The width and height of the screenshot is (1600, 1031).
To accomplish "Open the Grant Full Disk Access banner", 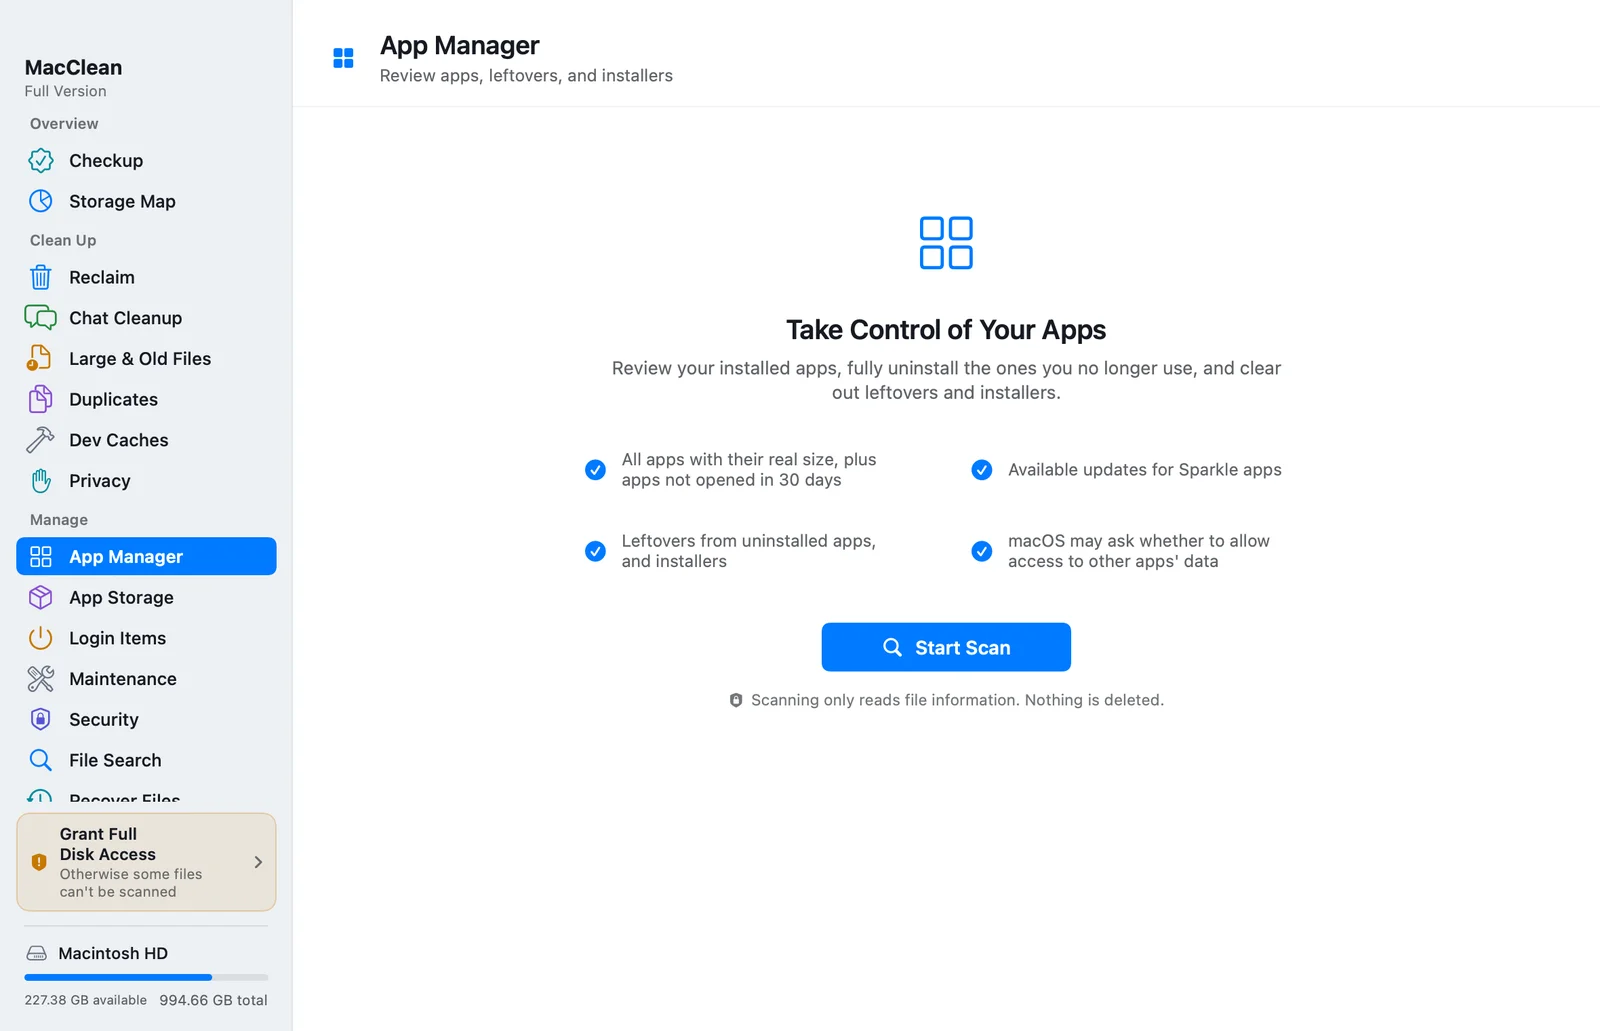I will 146,862.
